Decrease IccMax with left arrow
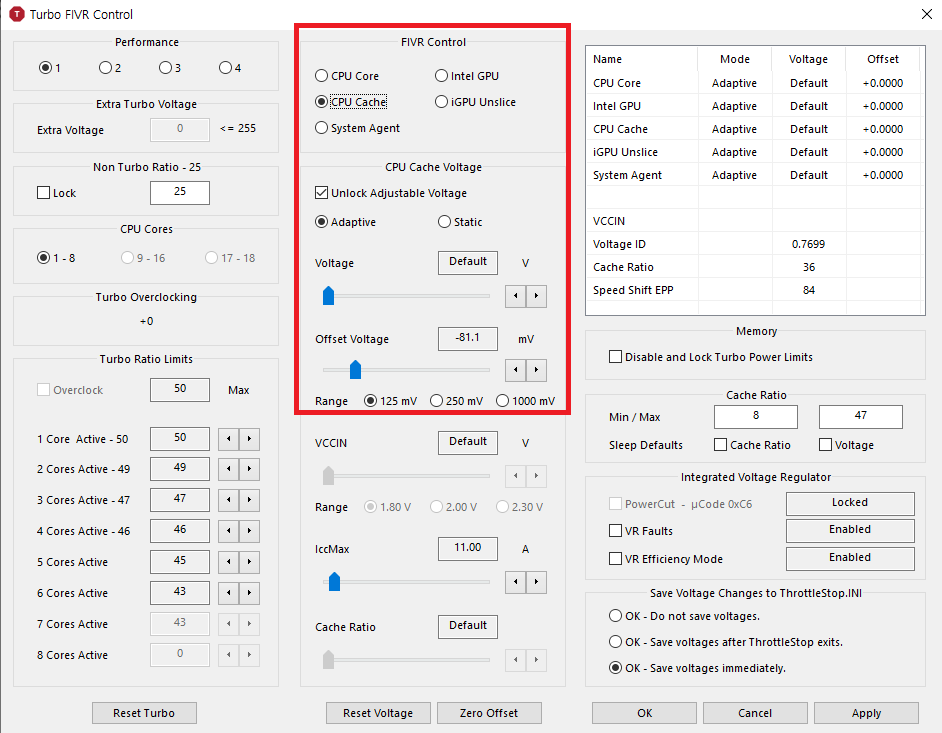 click(515, 582)
